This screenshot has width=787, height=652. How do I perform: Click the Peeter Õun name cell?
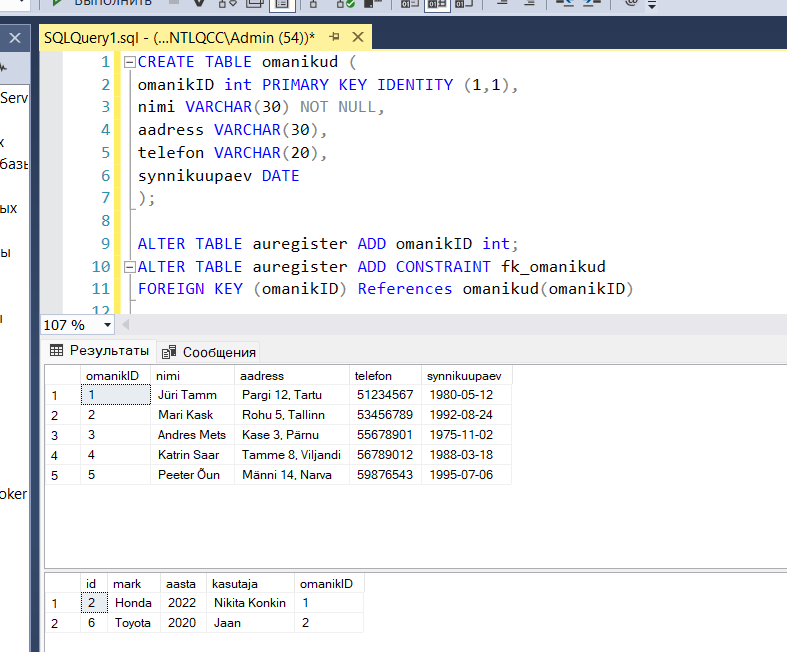click(x=192, y=475)
